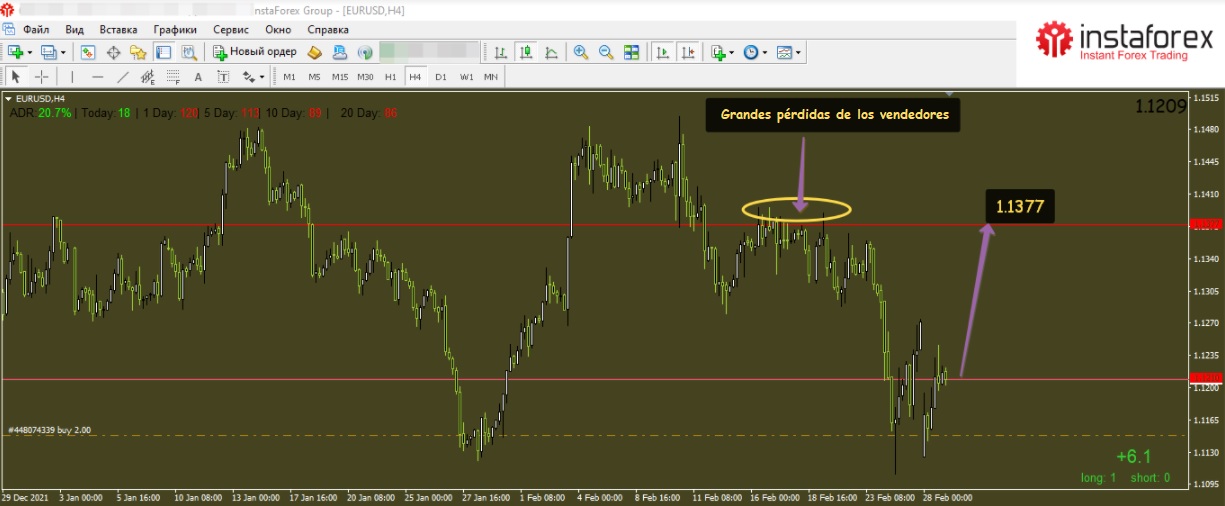
Task: Select the horizontal line tool
Action: click(x=97, y=76)
